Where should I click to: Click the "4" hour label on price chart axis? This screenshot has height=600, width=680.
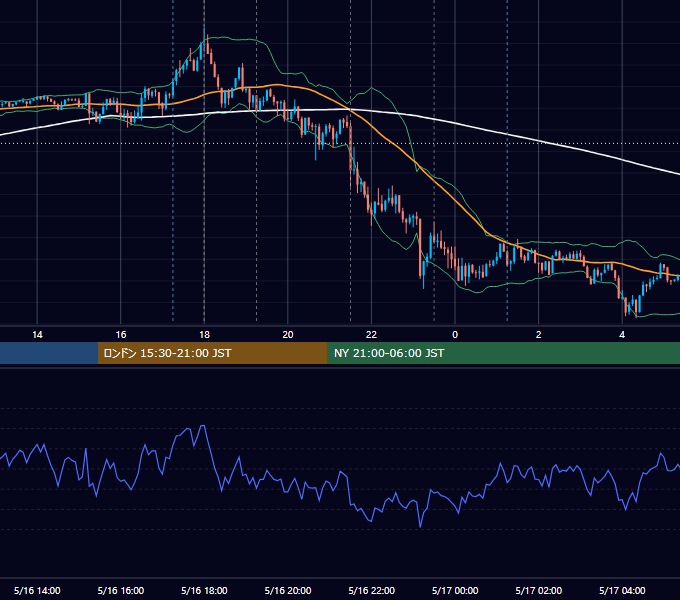[x=622, y=335]
